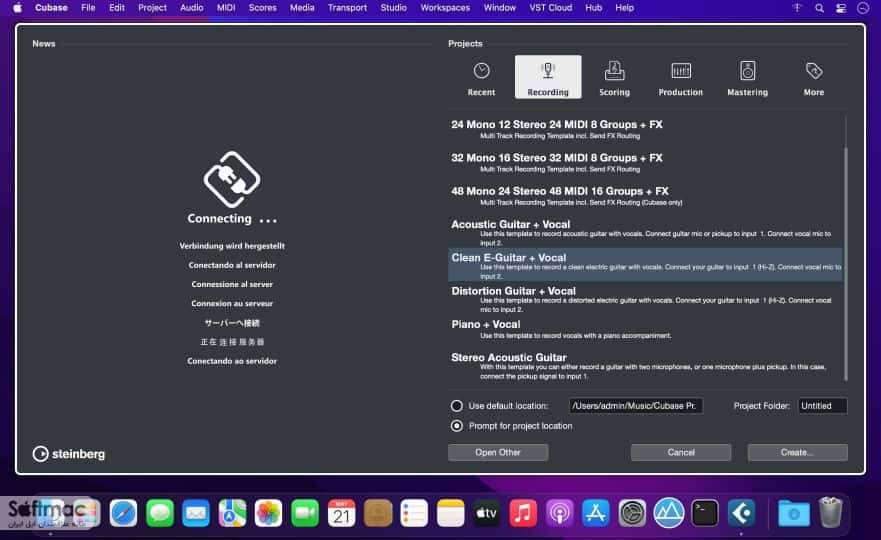Open the File menu
The image size is (881, 540).
(88, 8)
